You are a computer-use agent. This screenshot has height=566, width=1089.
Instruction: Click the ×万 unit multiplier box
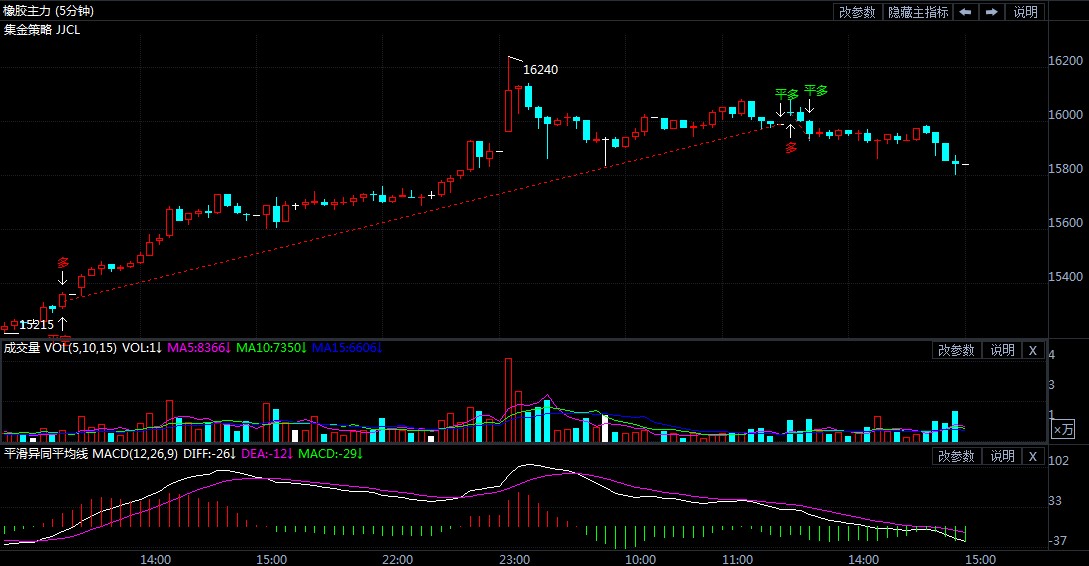pyautogui.click(x=1062, y=429)
